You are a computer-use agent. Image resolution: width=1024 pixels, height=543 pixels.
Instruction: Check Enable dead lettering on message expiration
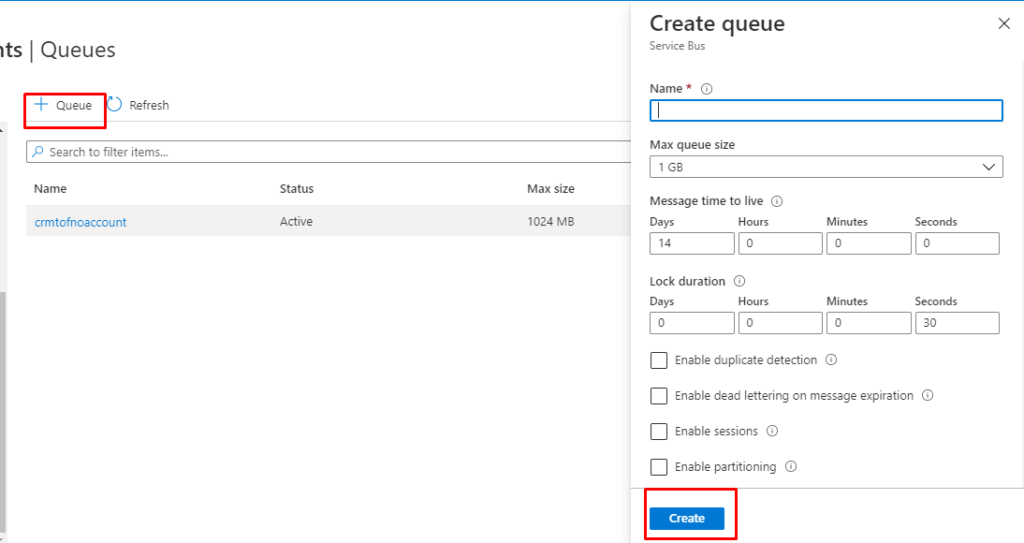[x=659, y=396]
